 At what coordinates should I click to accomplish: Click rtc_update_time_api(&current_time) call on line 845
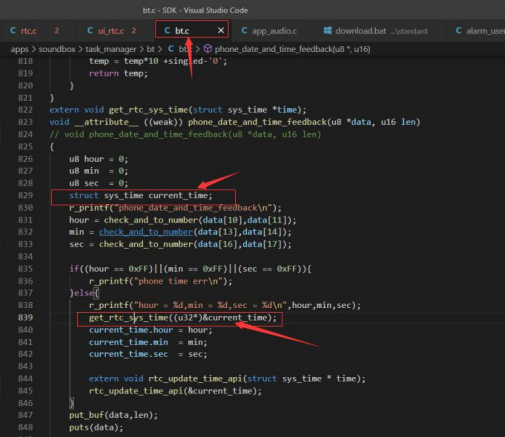176,391
